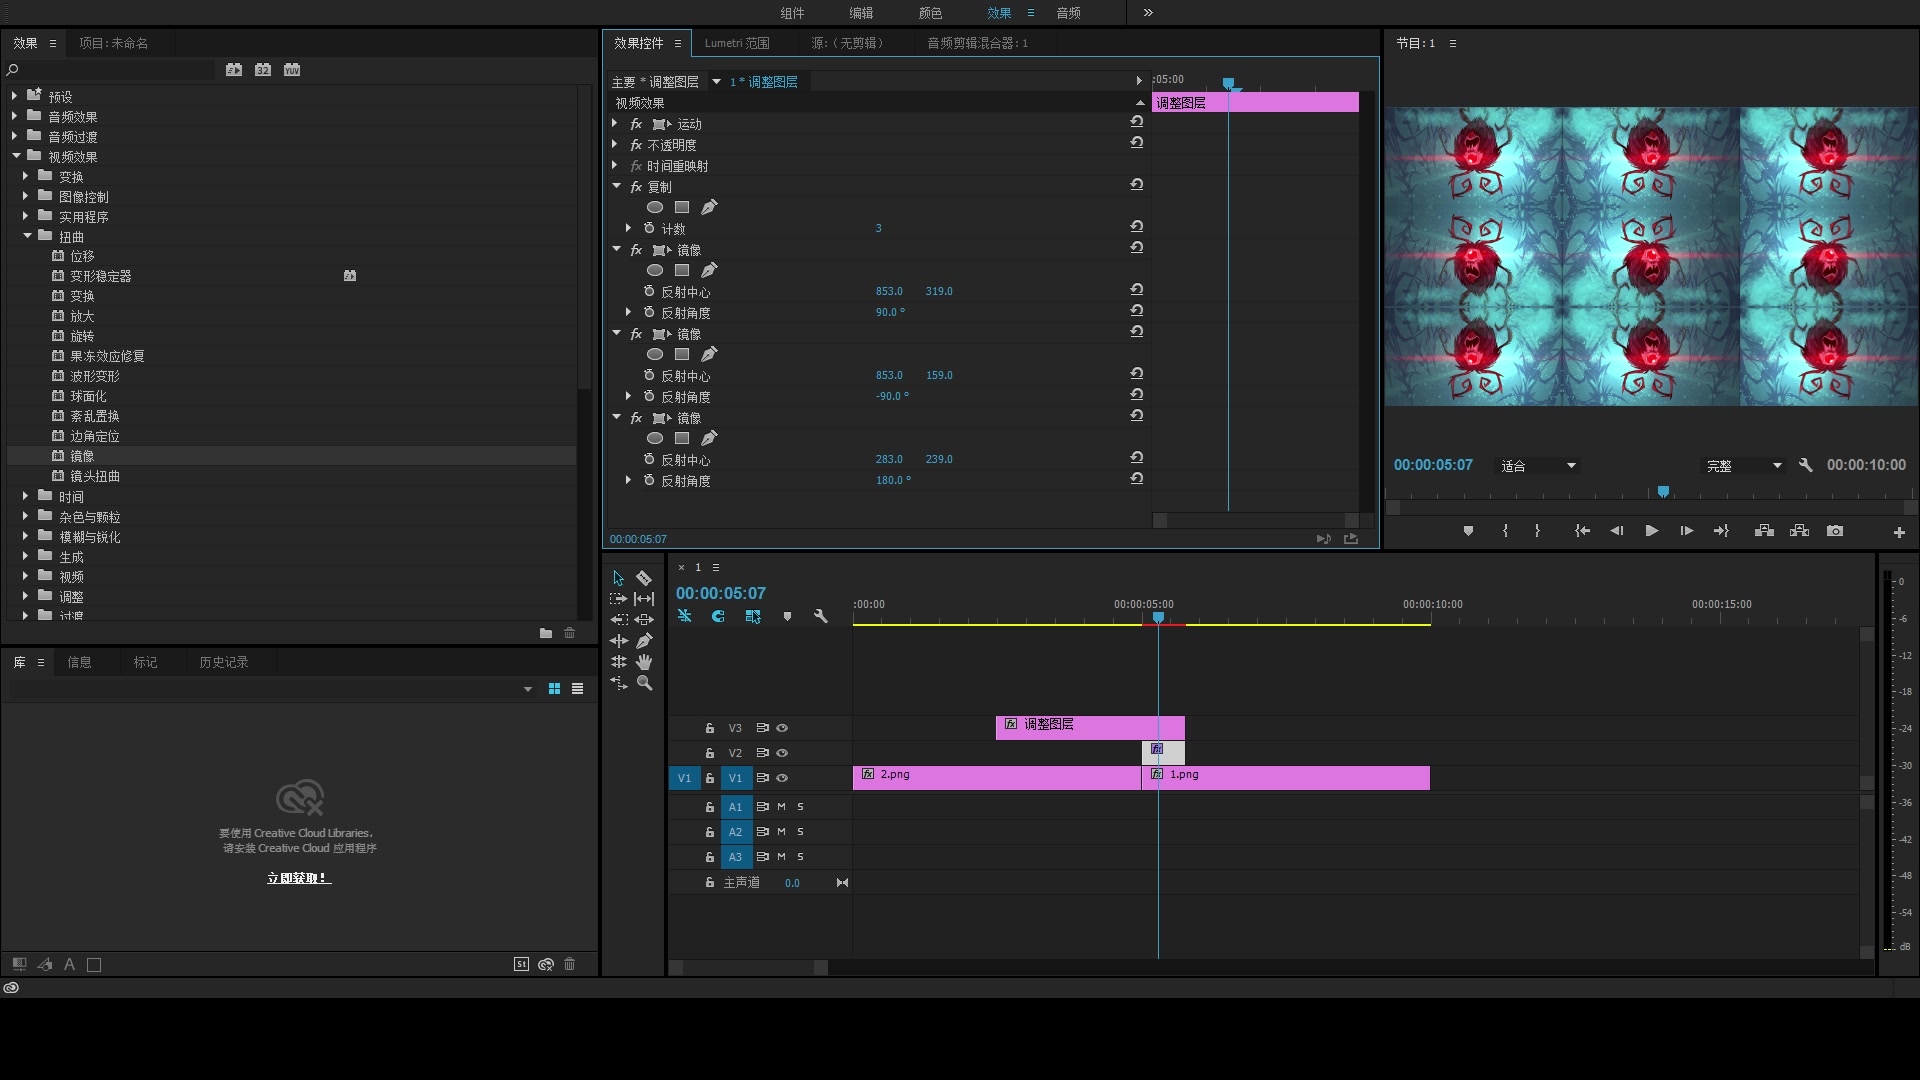Switch to the Lumetri 范围 tab
The width and height of the screenshot is (1920, 1080).
point(736,43)
